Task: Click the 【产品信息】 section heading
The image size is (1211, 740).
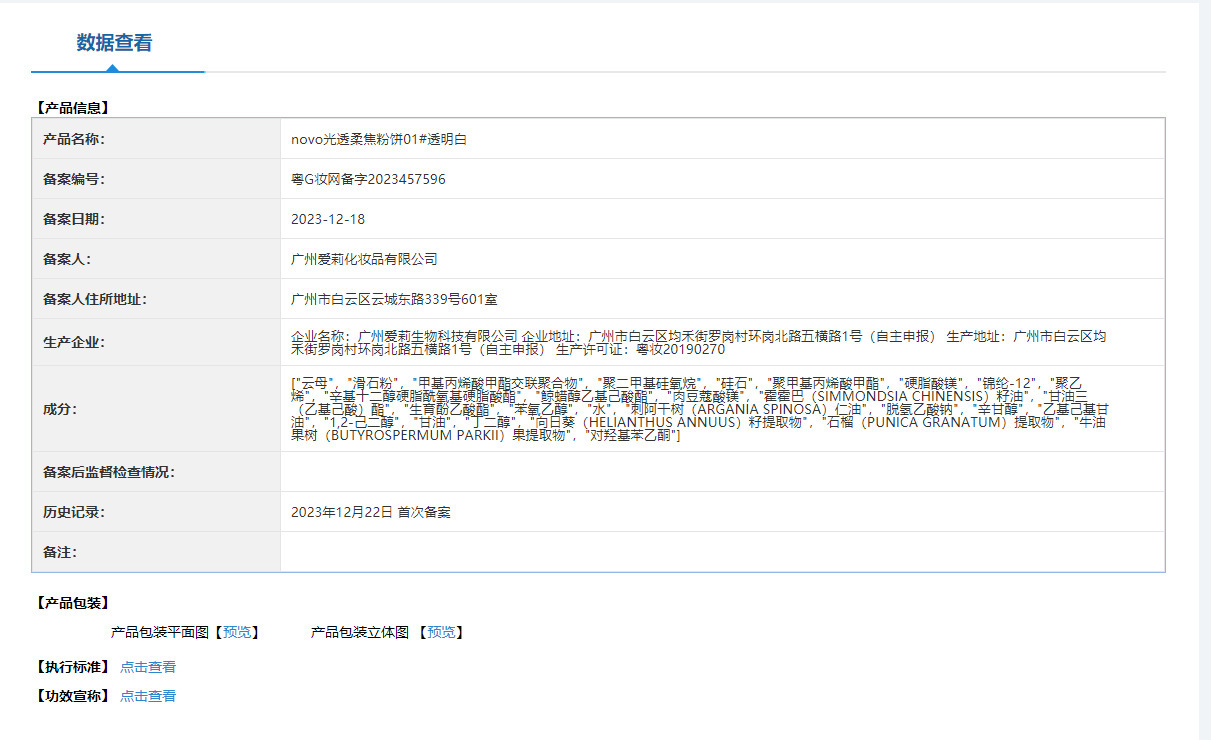Action: pyautogui.click(x=72, y=107)
